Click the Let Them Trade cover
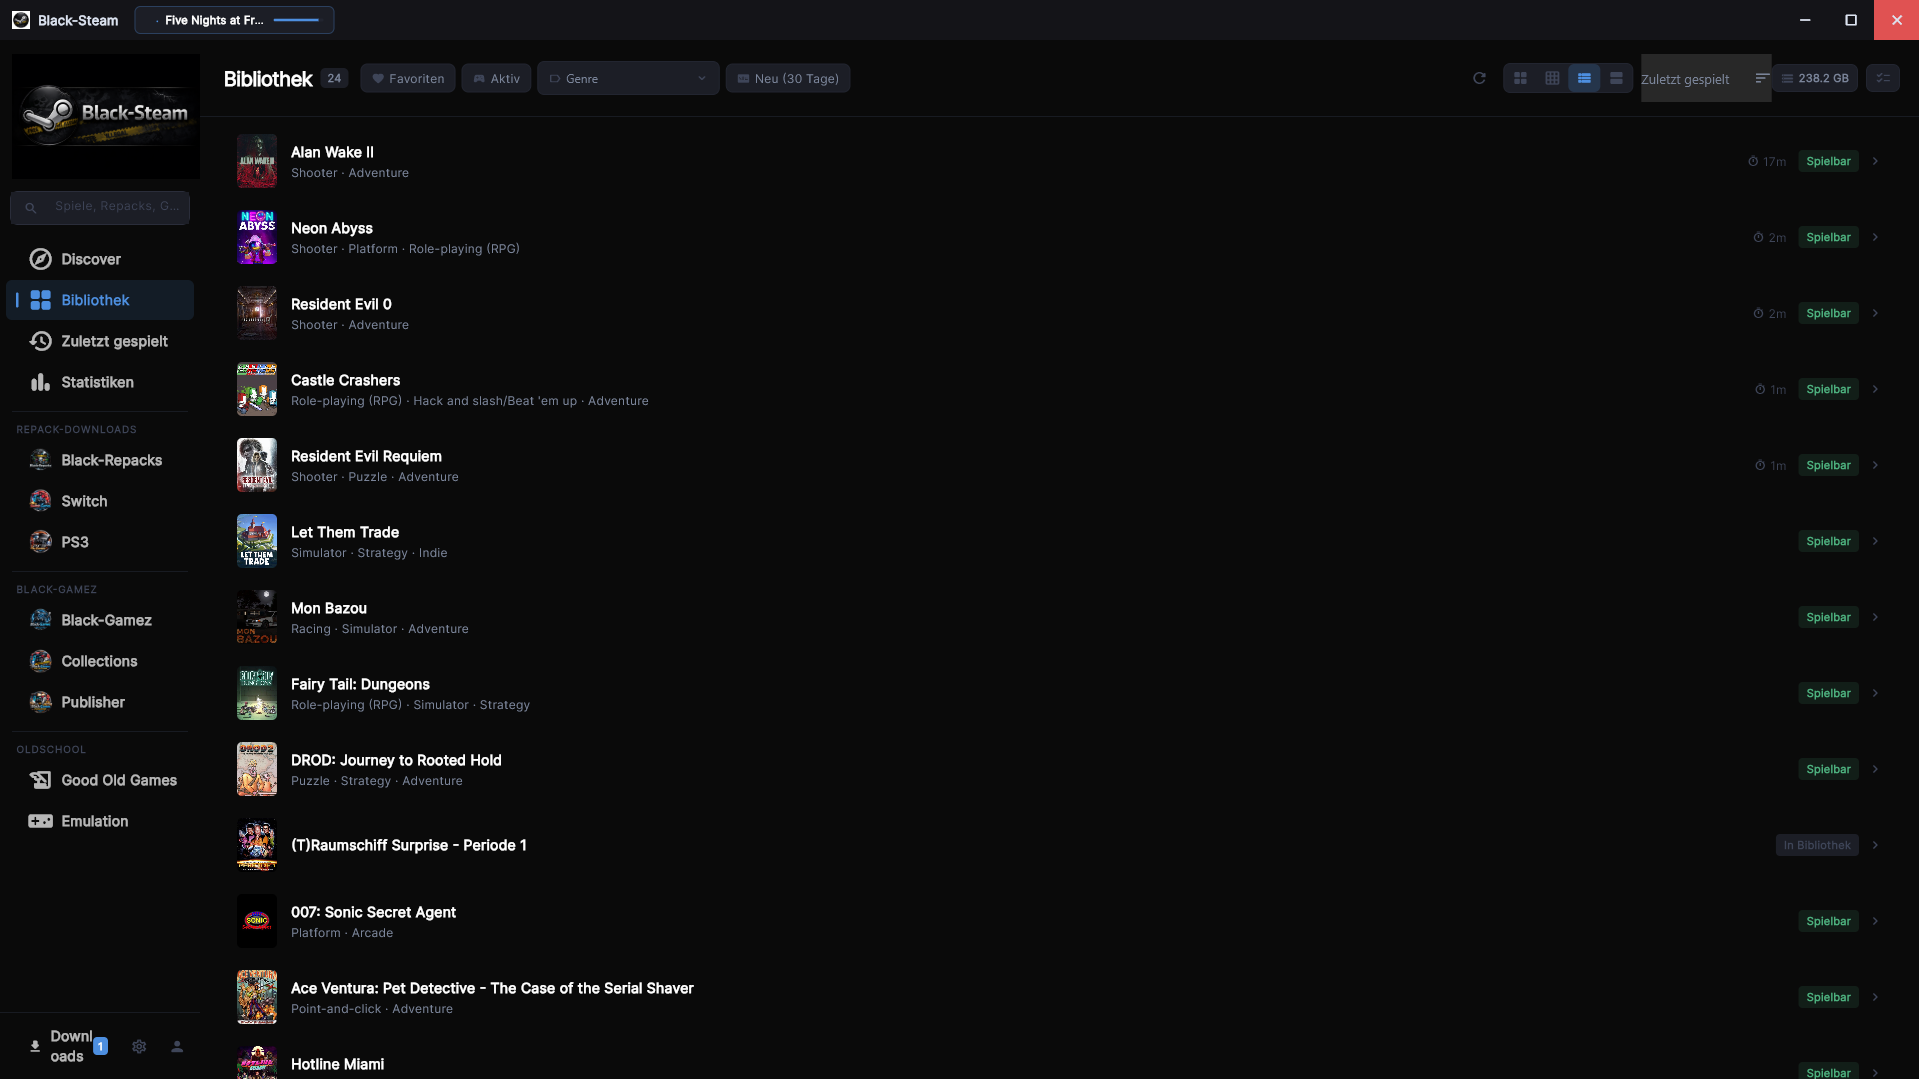Image resolution: width=1919 pixels, height=1079 pixels. [257, 541]
